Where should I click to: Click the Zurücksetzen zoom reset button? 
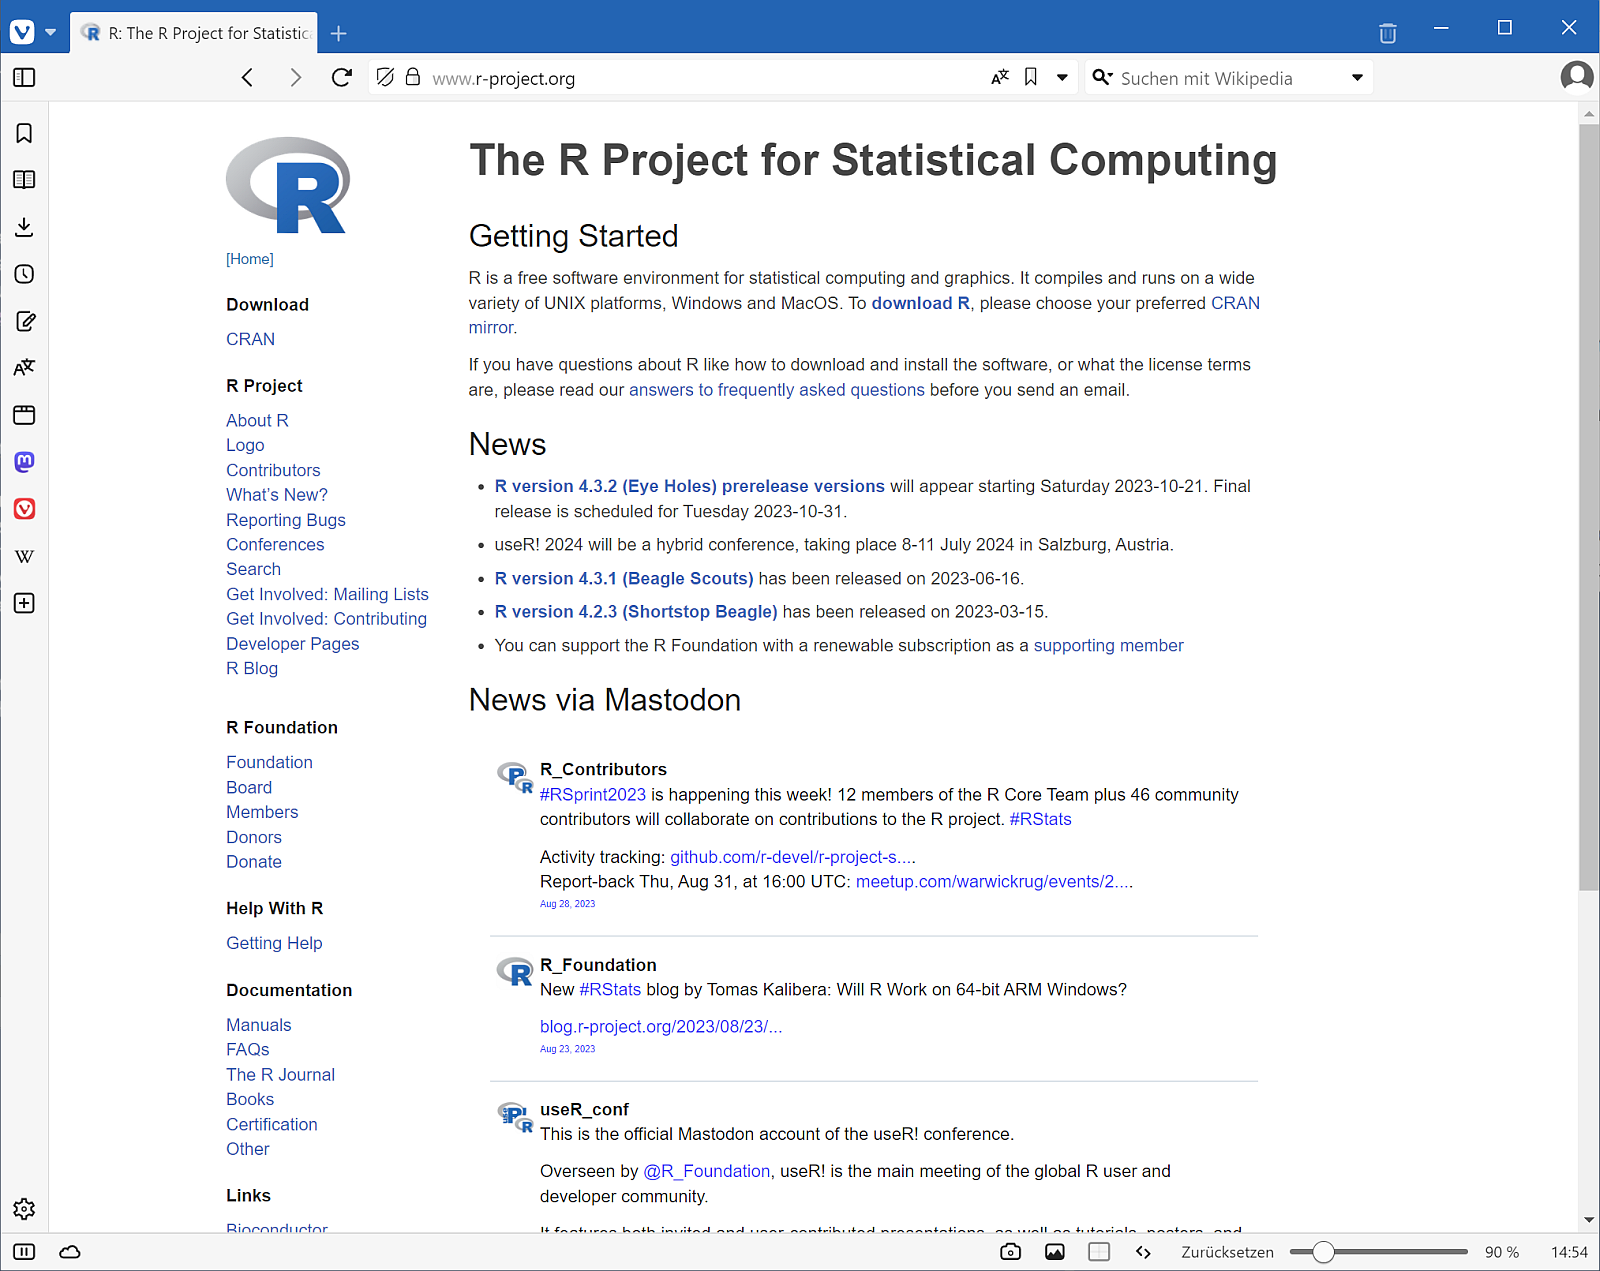point(1227,1252)
